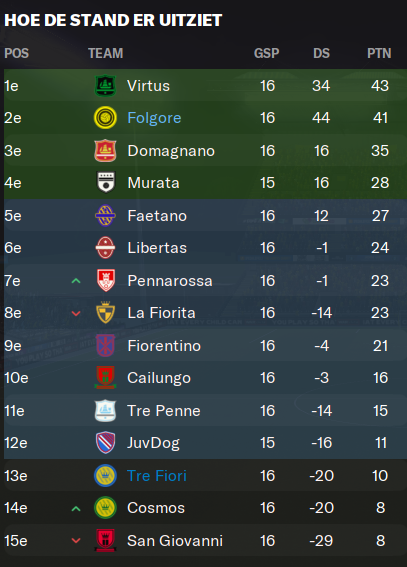407x567 pixels.
Task: Click Pennarossa's green up arrow
Action: pos(76,281)
